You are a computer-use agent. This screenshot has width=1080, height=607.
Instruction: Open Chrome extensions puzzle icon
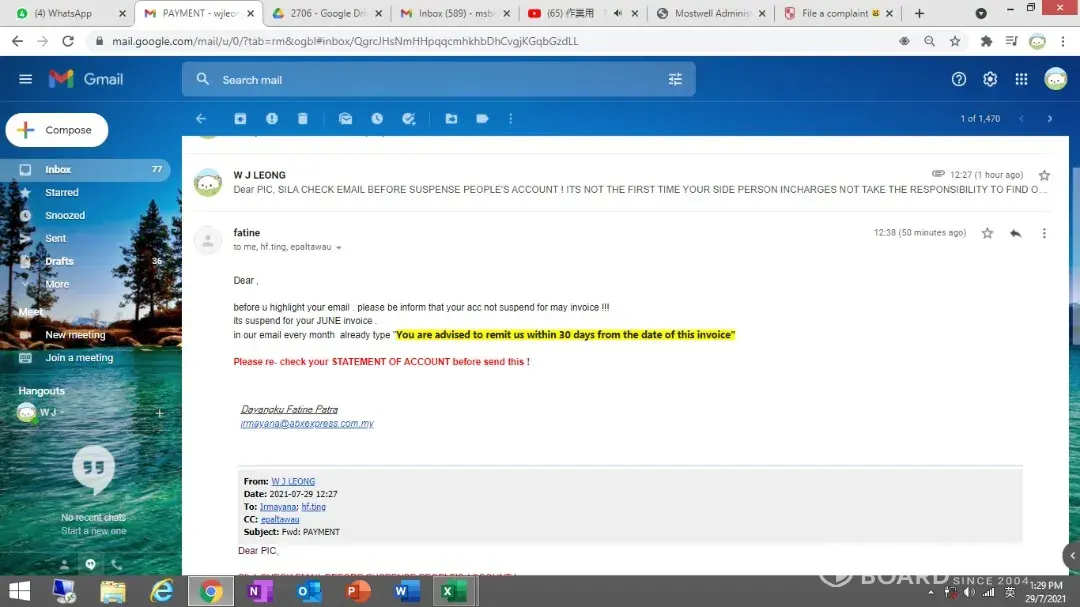click(x=986, y=41)
